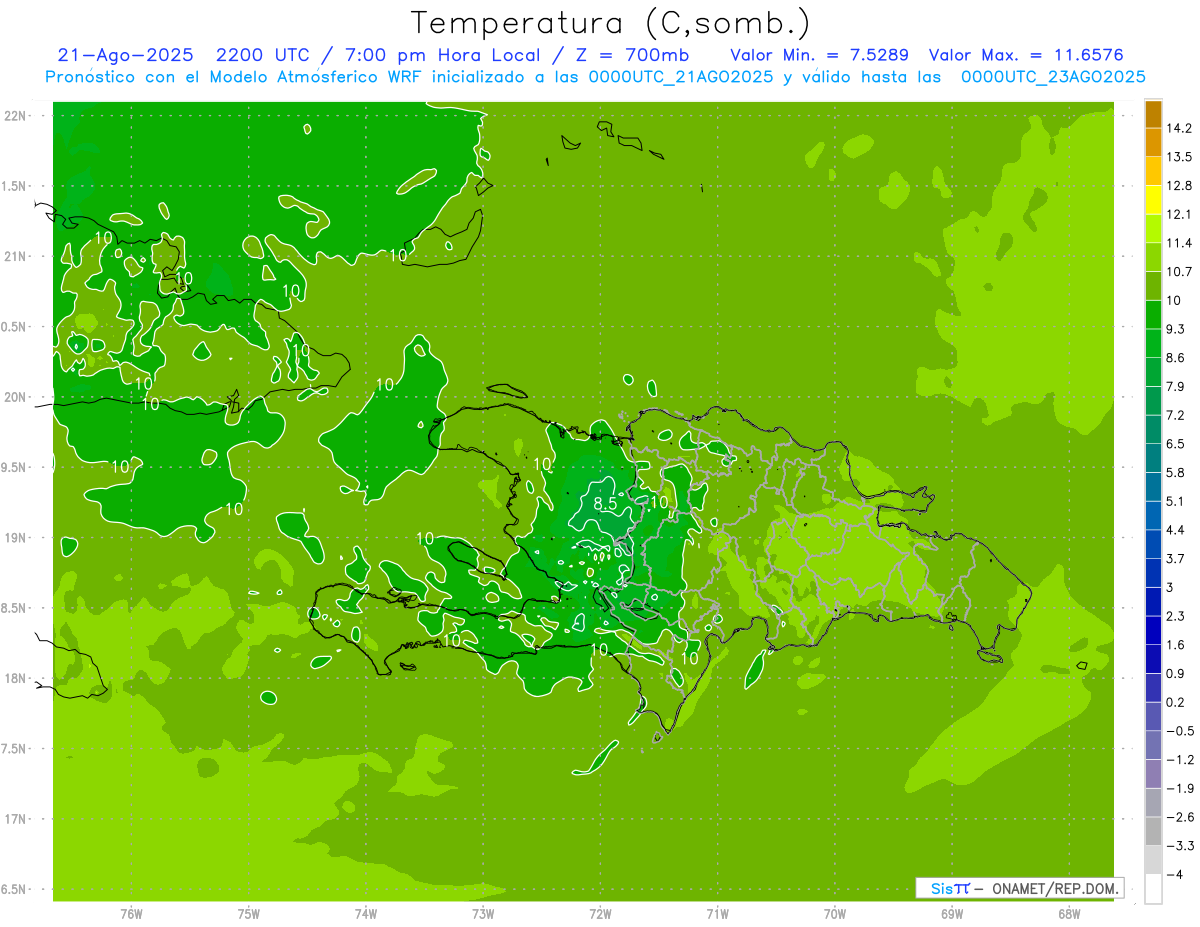1200x927 pixels.
Task: Click the 74W longitude axis label
Action: 366,914
